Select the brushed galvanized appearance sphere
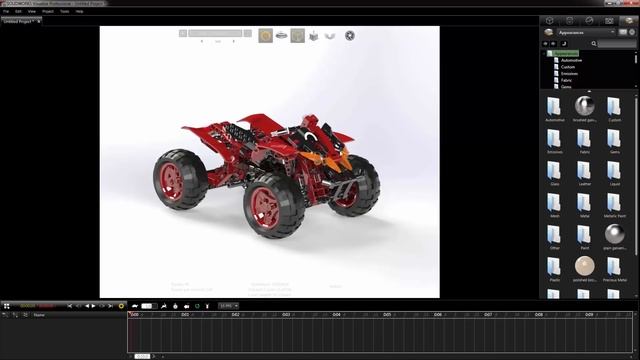The width and height of the screenshot is (640, 360). coord(584,106)
